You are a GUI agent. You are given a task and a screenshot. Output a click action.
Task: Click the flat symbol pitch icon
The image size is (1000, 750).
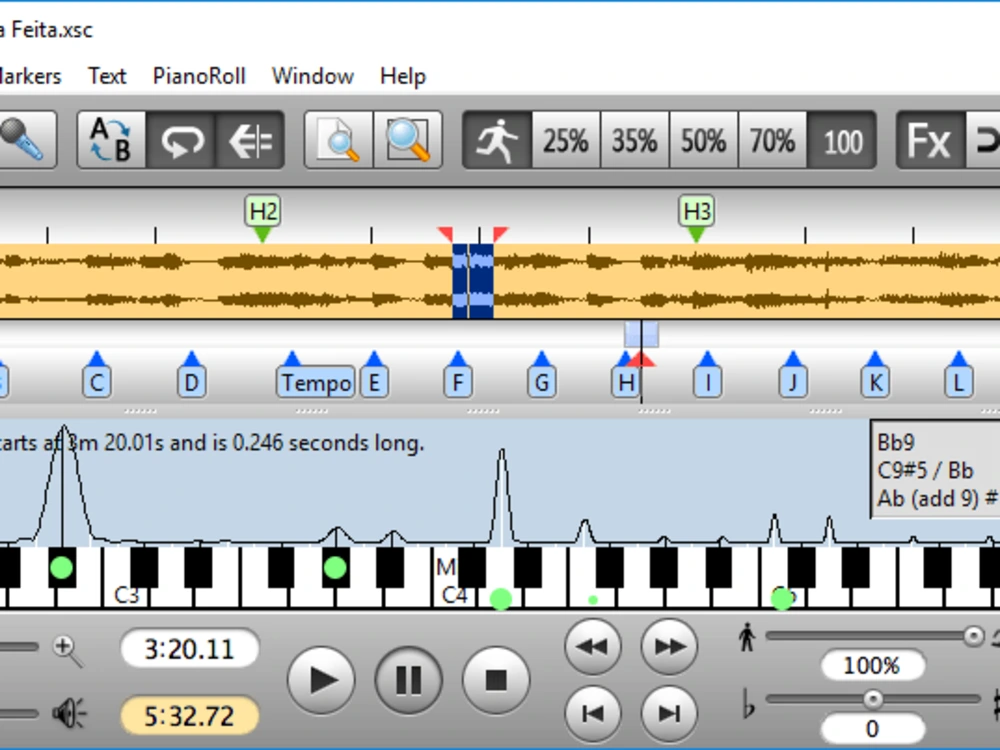[x=748, y=703]
